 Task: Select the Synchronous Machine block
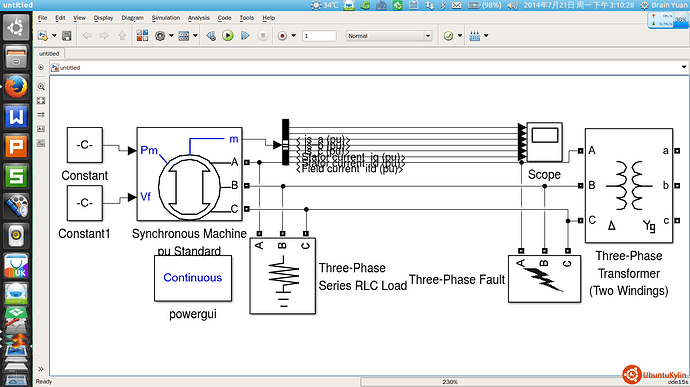pyautogui.click(x=190, y=174)
